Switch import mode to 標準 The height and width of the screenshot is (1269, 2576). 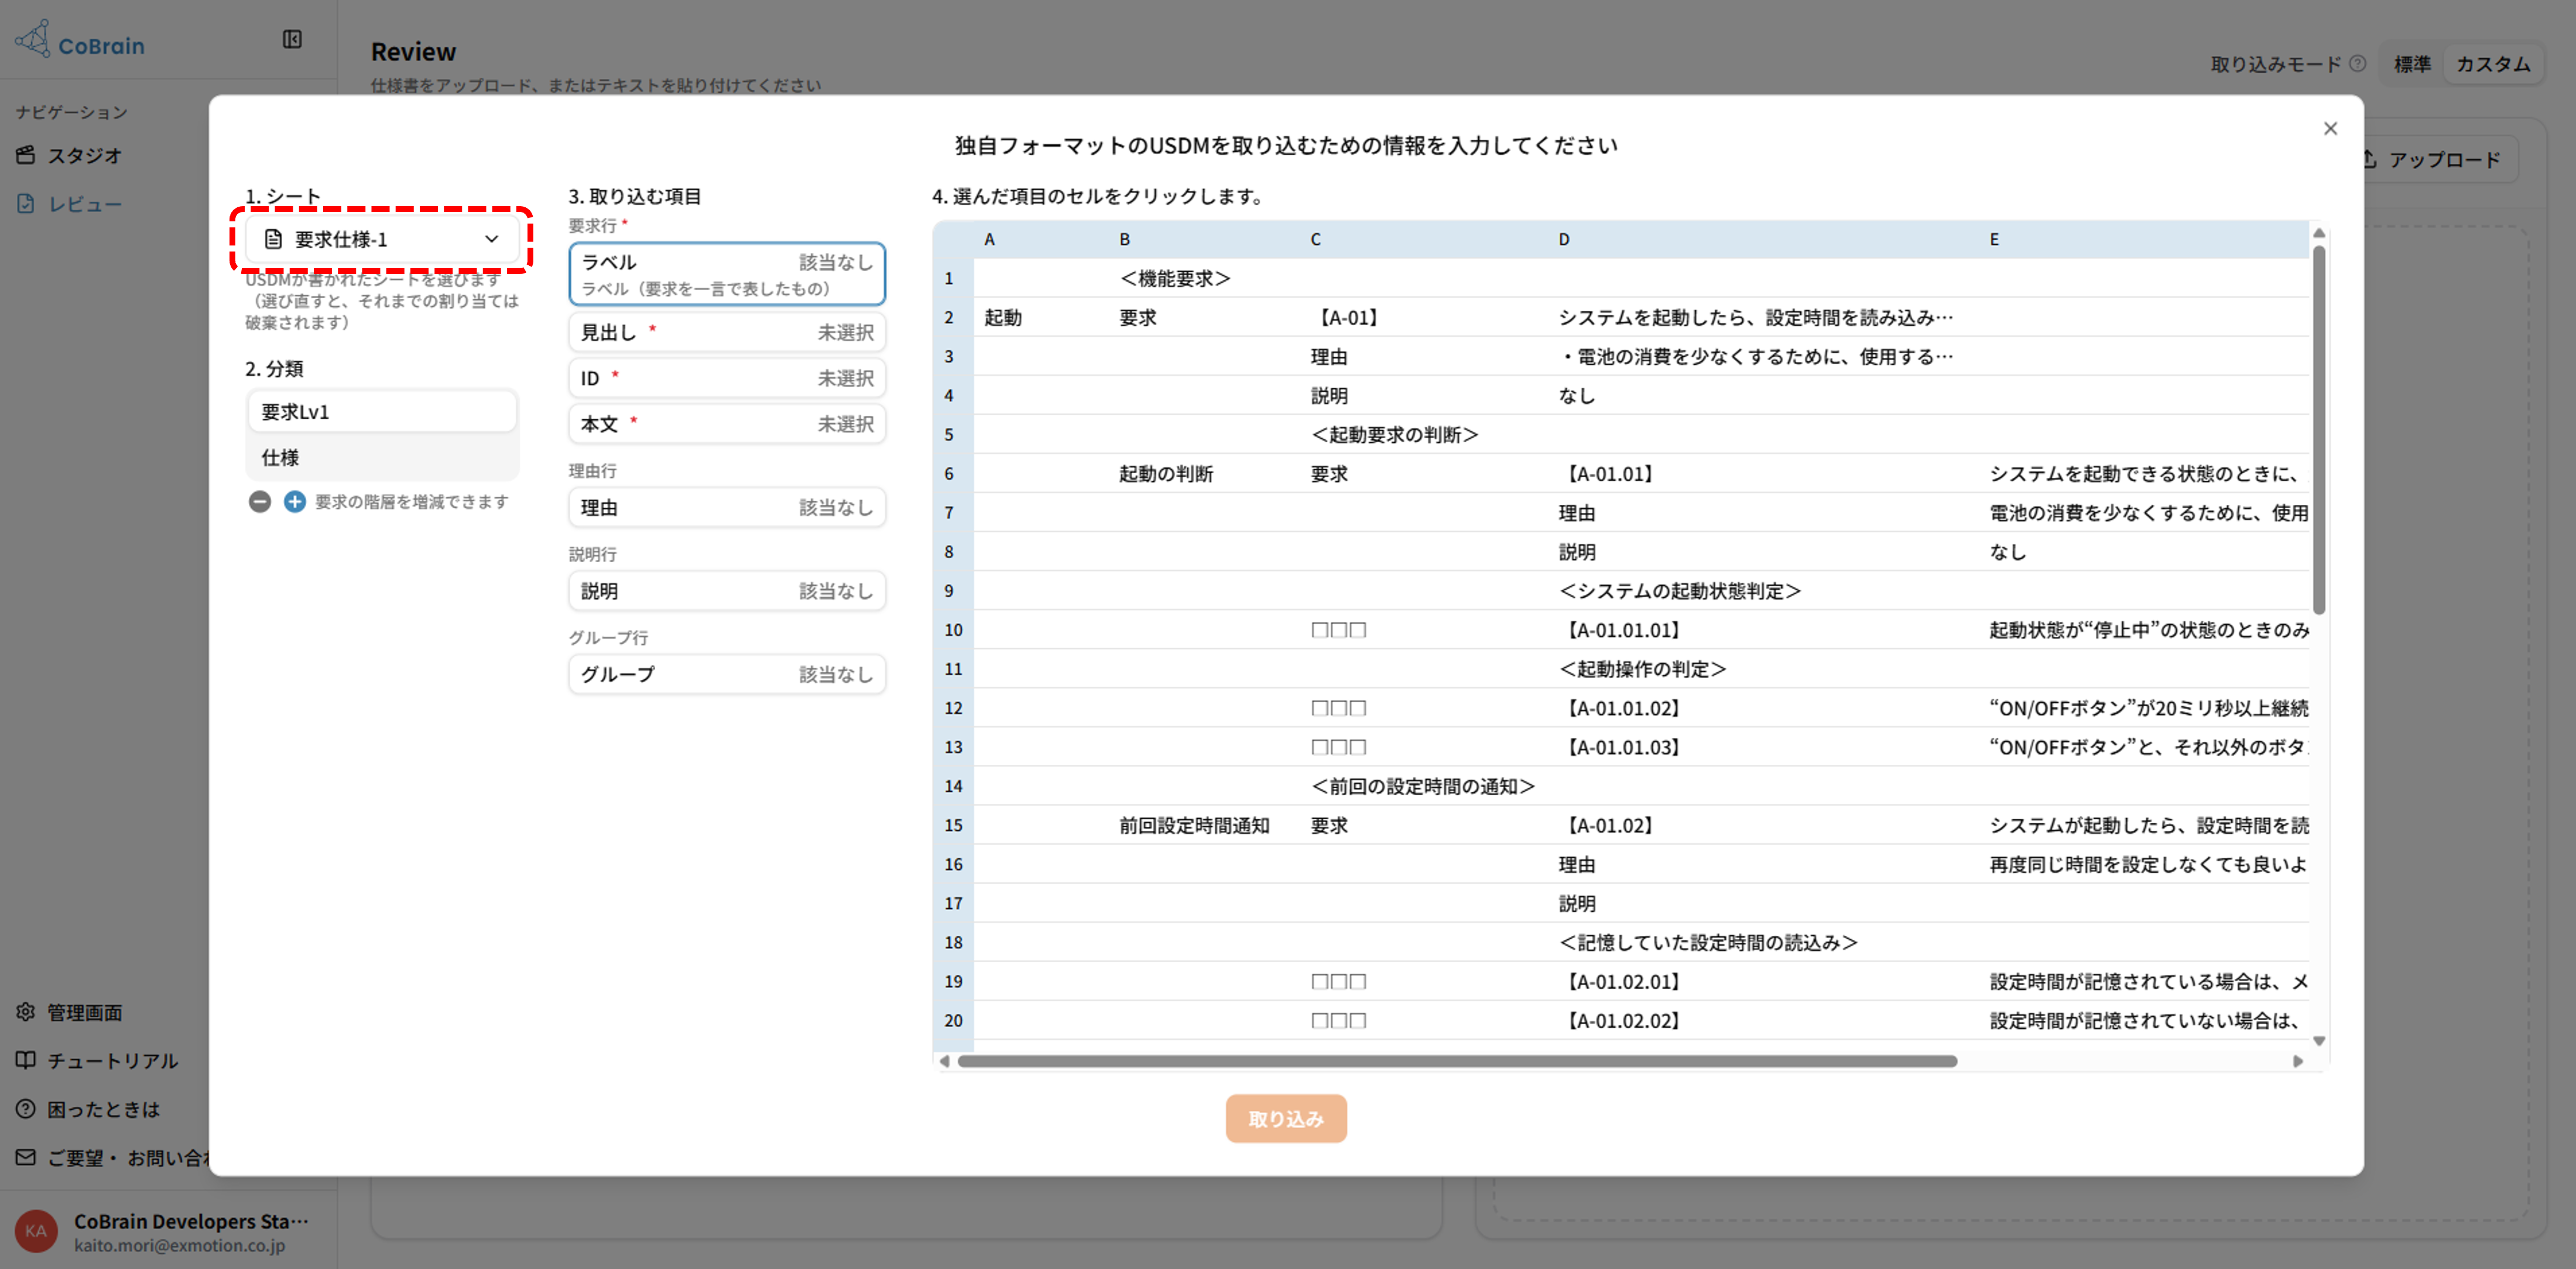coord(2412,64)
